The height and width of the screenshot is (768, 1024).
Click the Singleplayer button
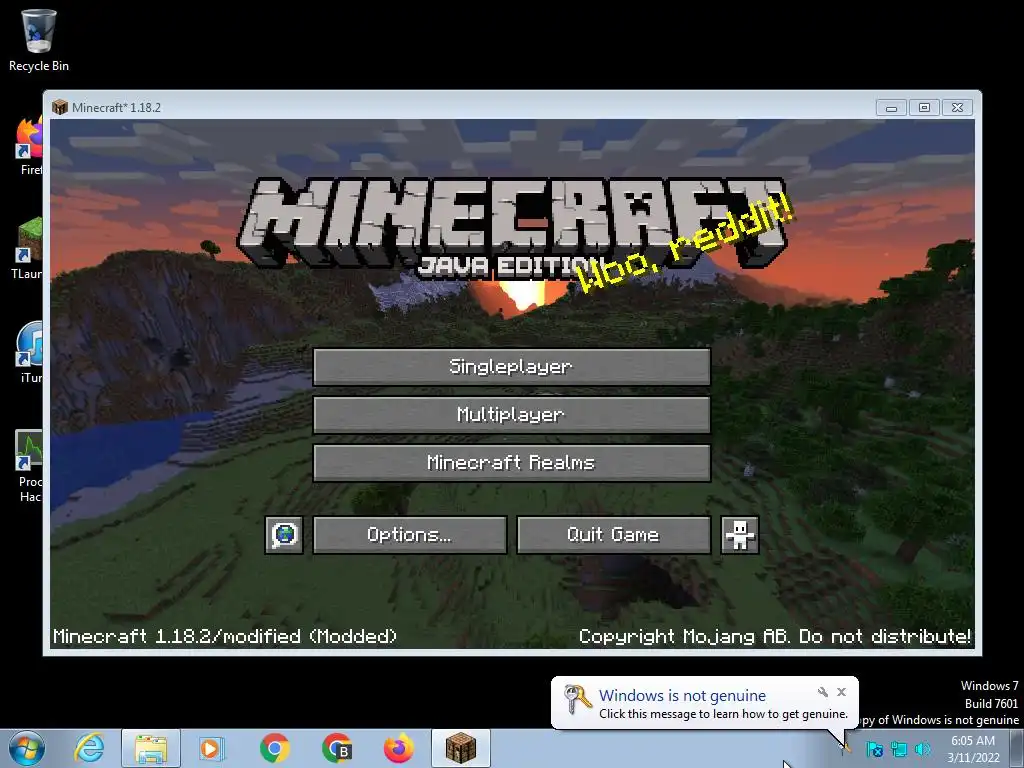click(x=511, y=366)
